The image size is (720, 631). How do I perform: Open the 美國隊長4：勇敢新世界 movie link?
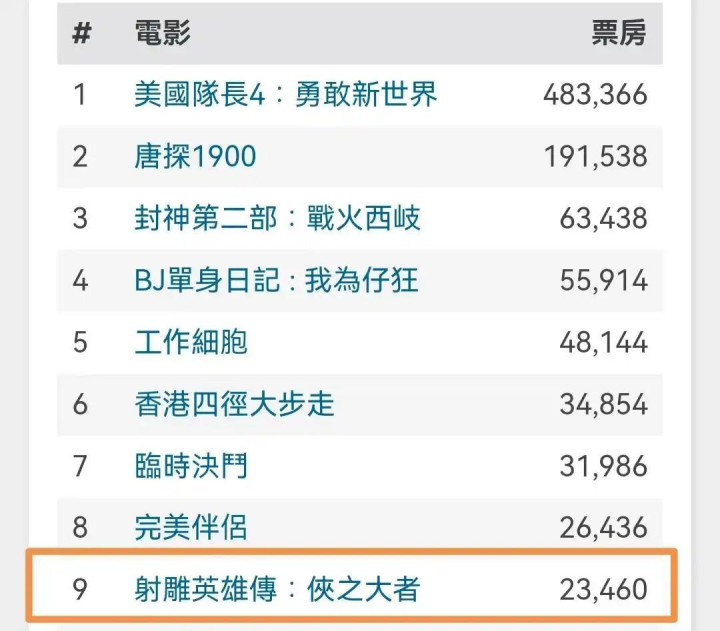[x=285, y=95]
